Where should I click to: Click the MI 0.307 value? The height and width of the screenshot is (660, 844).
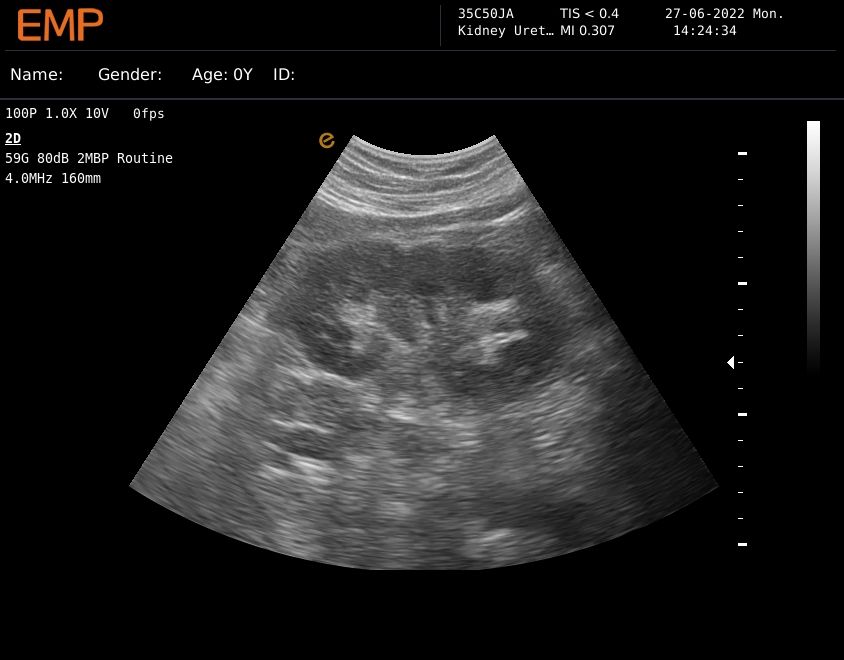[588, 31]
